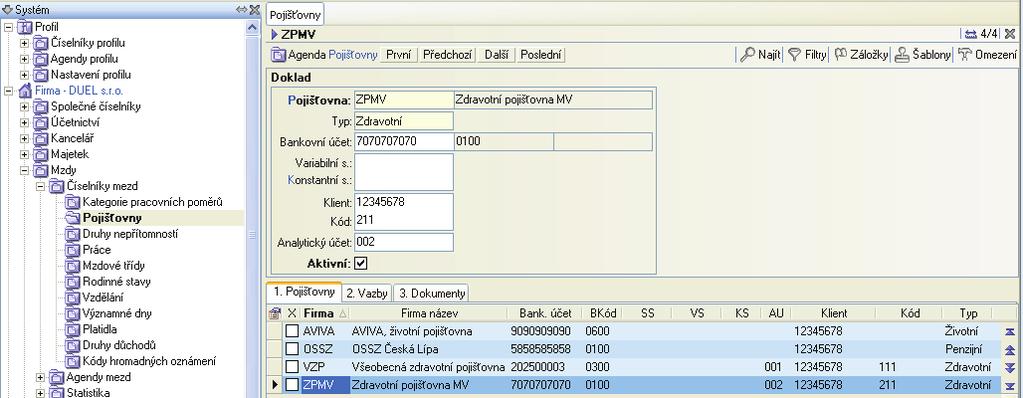Image resolution: width=1023 pixels, height=398 pixels.
Task: Click the Klient number field
Action: click(x=404, y=202)
